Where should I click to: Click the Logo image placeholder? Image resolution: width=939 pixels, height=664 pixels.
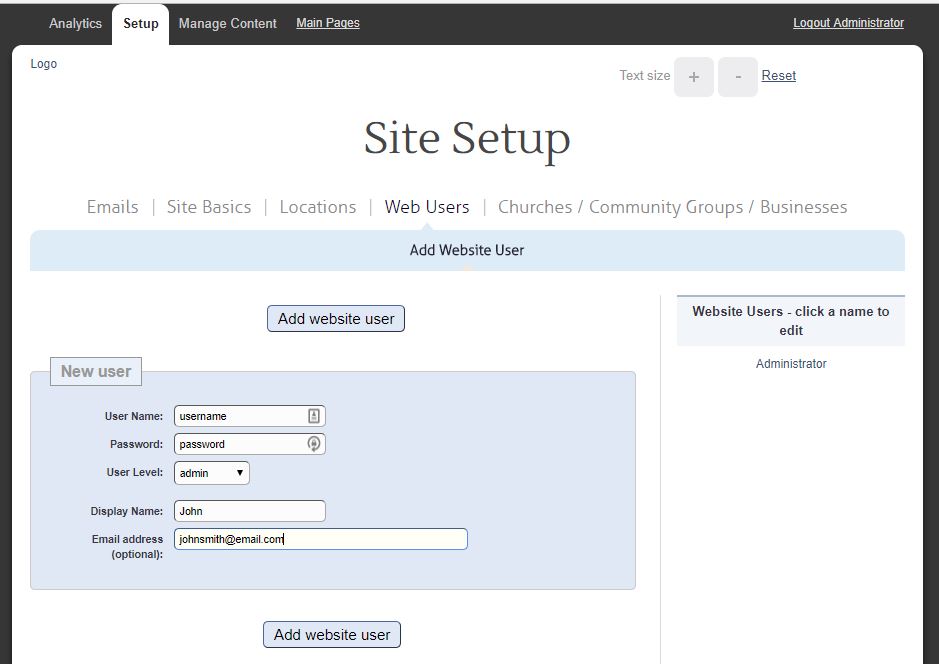(x=44, y=64)
